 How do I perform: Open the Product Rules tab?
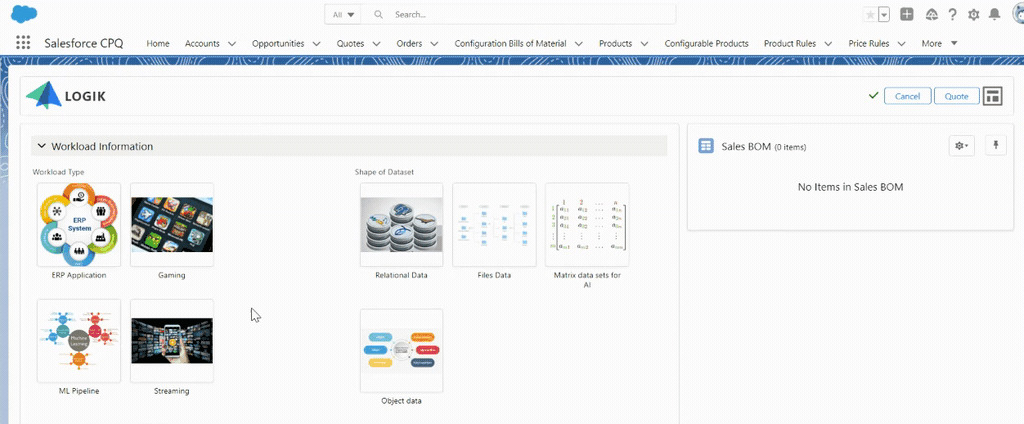[790, 44]
